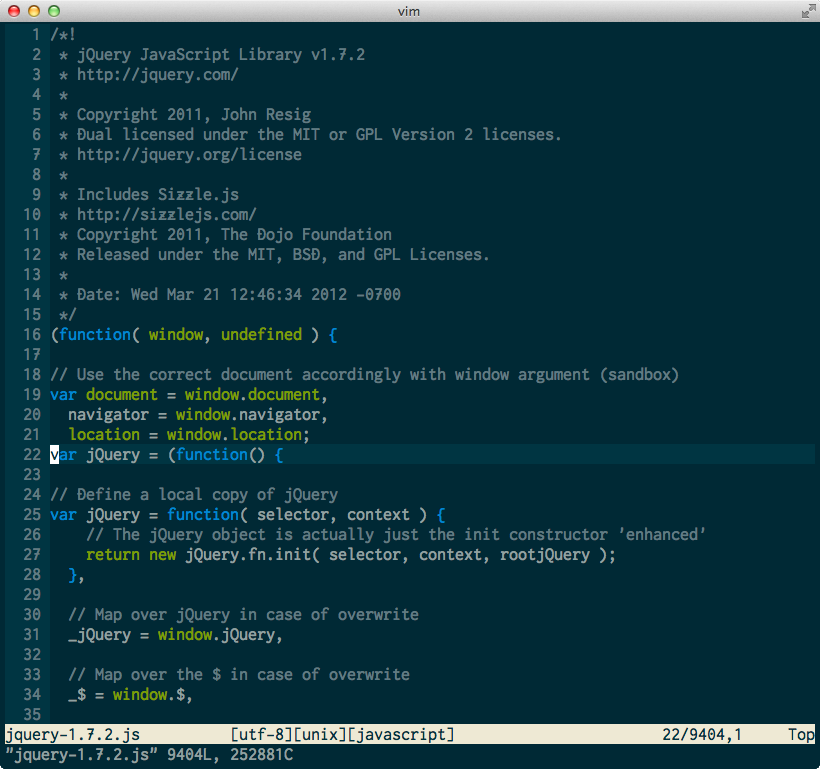Viewport: 820px width, 769px height.
Task: Click the "vim" window title
Action: (409, 11)
